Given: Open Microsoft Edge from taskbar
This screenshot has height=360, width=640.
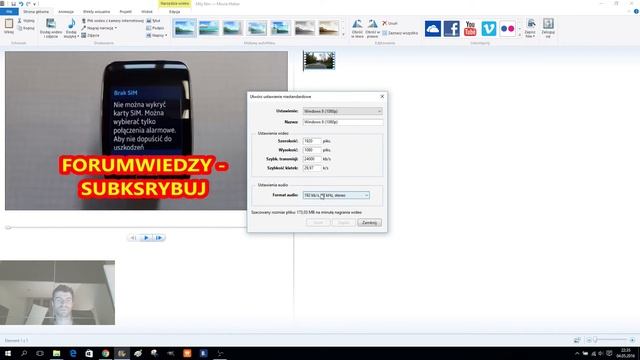Looking at the screenshot, I should [73, 353].
